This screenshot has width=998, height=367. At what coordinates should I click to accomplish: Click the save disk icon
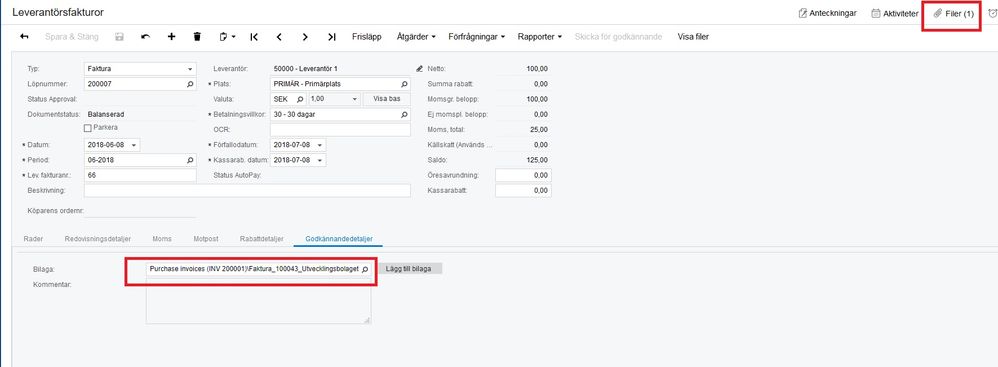point(119,37)
